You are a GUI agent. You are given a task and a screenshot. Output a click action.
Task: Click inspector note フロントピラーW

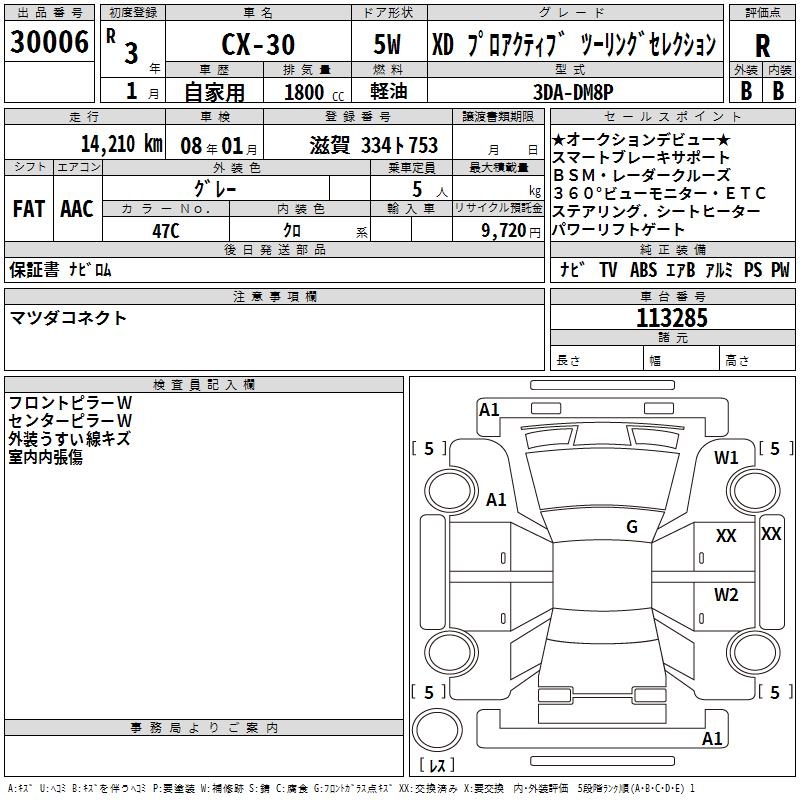[70, 403]
